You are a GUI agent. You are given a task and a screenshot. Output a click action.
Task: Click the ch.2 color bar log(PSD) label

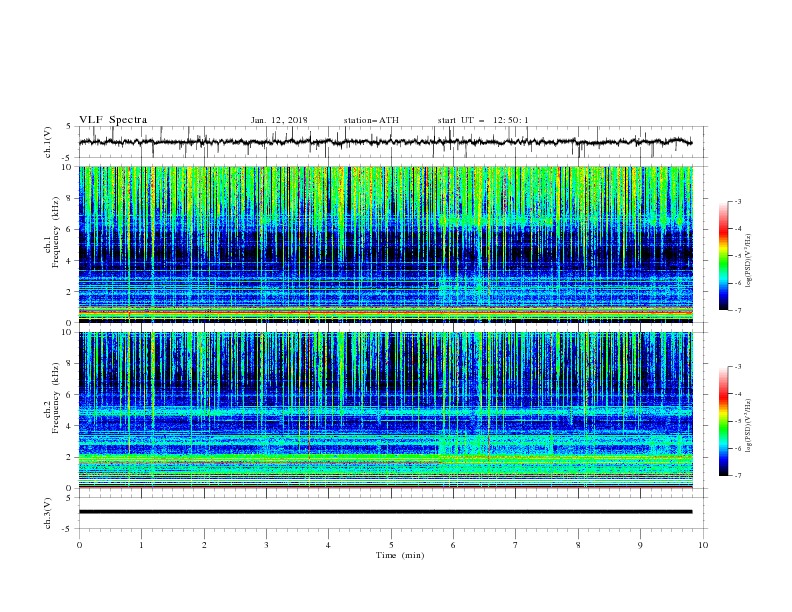pyautogui.click(x=748, y=426)
